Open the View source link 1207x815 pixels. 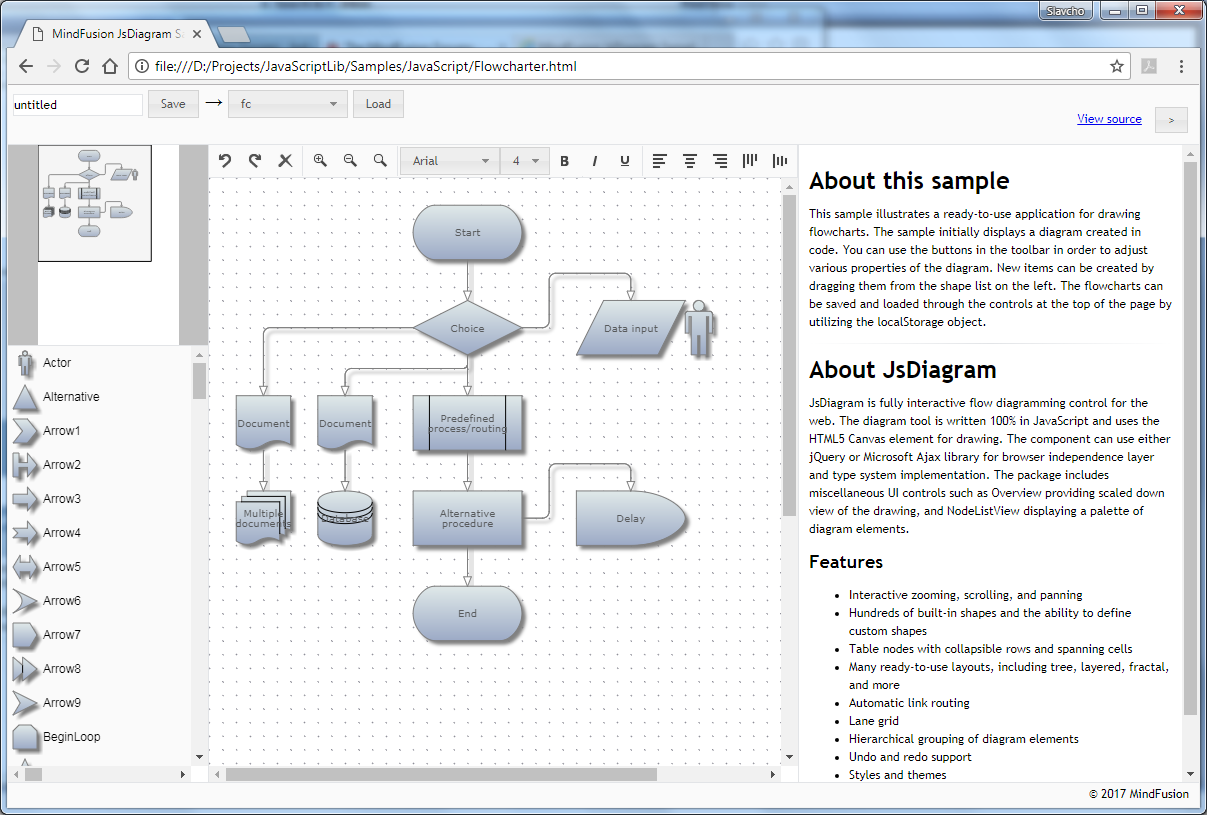coord(1109,119)
